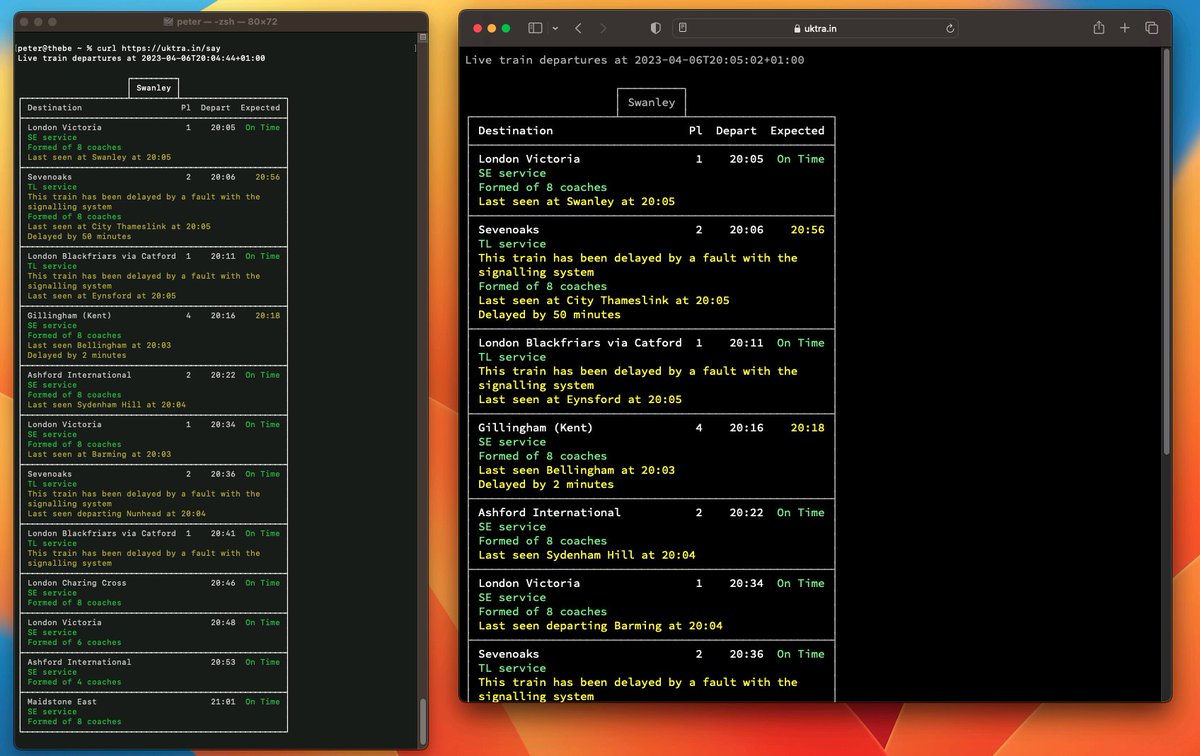Image resolution: width=1200 pixels, height=756 pixels.
Task: Click 'Delayed by 2 minutes' in Safari
Action: click(x=546, y=484)
